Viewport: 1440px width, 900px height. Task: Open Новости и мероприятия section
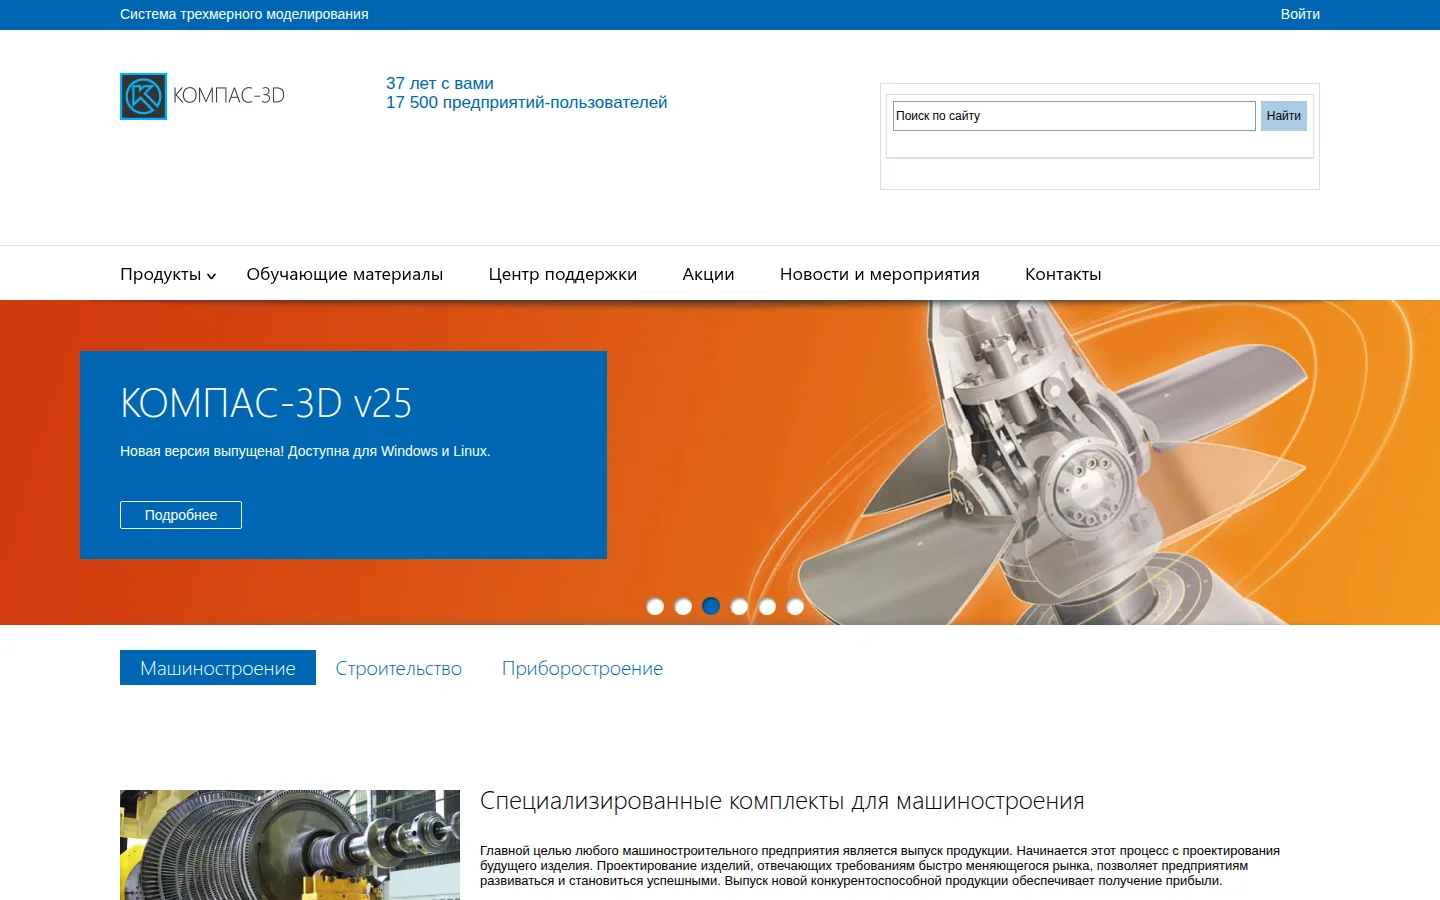point(879,274)
